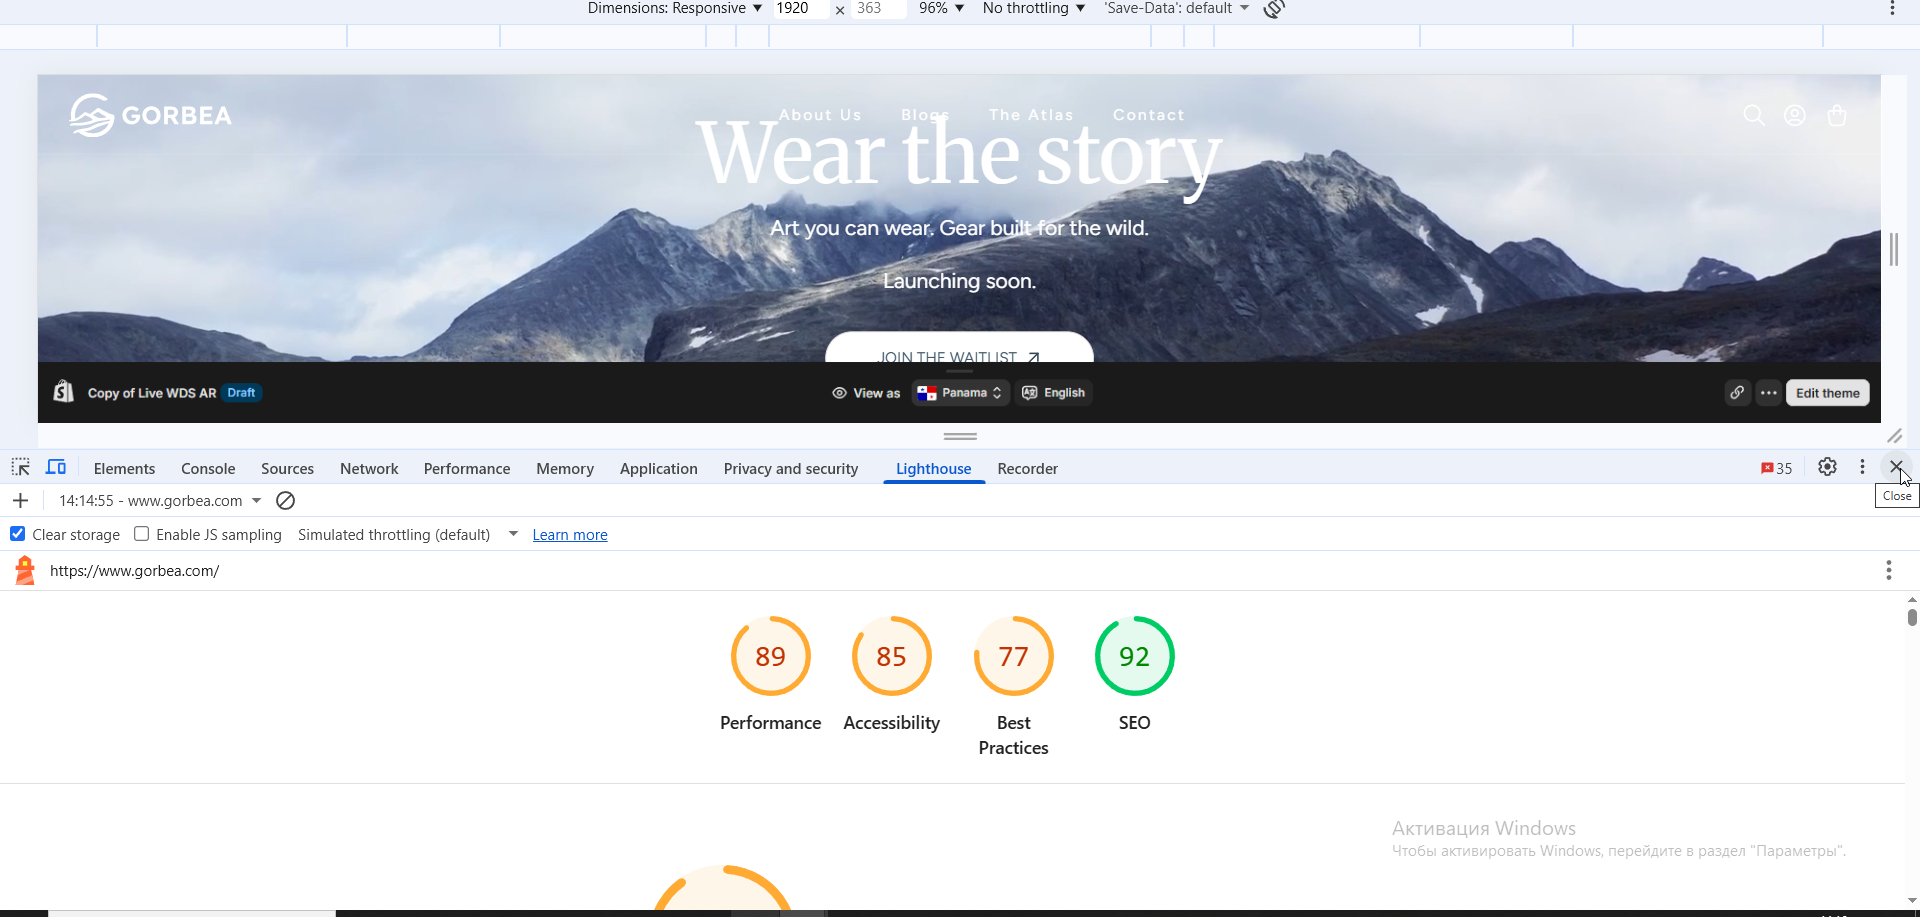Click the Lighthouse report vertical scrollbar thumb
This screenshot has width=1920, height=917.
point(1912,617)
